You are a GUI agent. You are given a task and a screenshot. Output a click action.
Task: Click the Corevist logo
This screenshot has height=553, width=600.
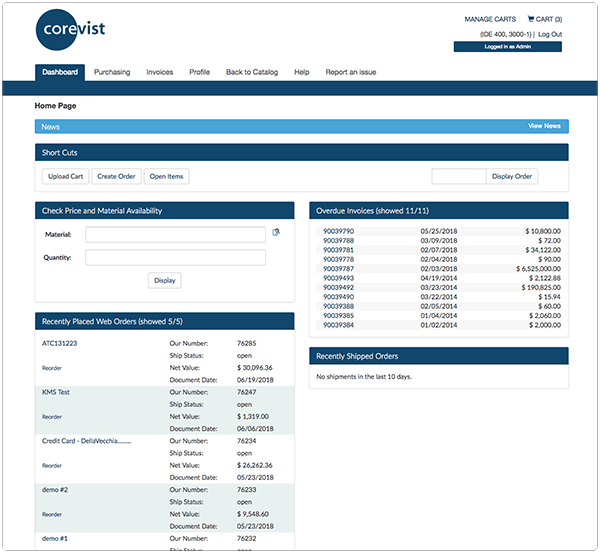pyautogui.click(x=70, y=29)
